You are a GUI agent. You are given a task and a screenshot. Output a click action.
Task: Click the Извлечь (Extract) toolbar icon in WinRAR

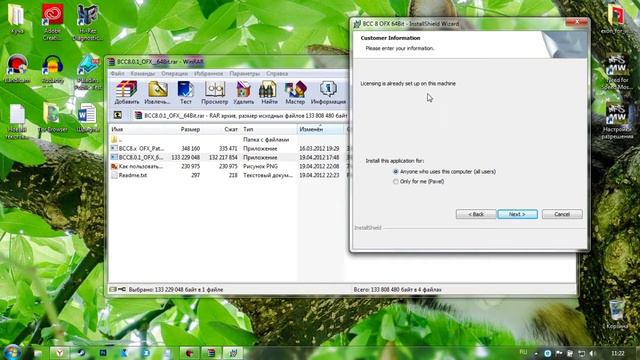click(x=158, y=93)
